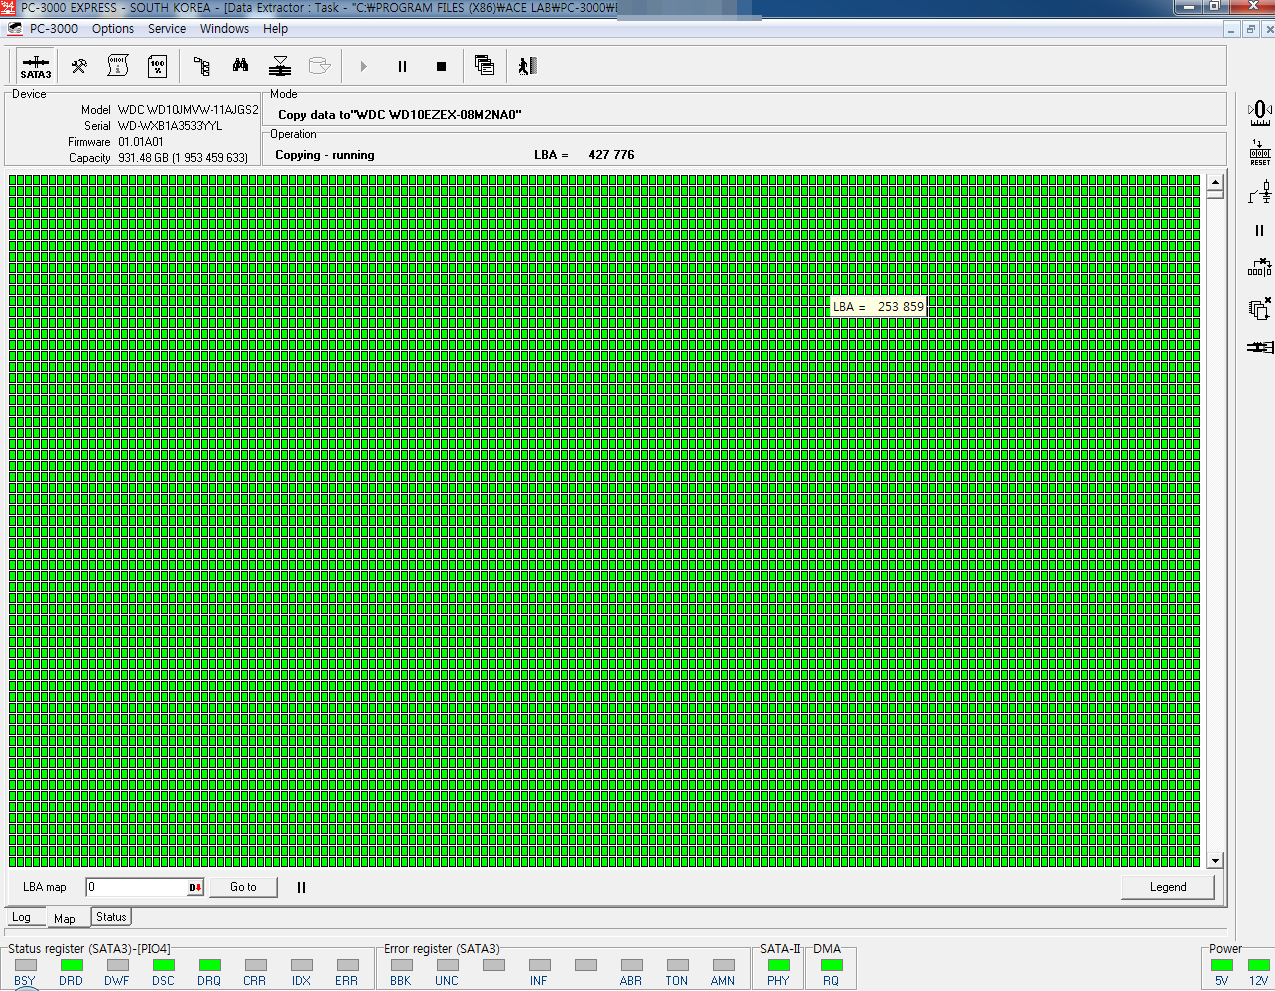Click the SATA3 port selector icon

pos(35,67)
